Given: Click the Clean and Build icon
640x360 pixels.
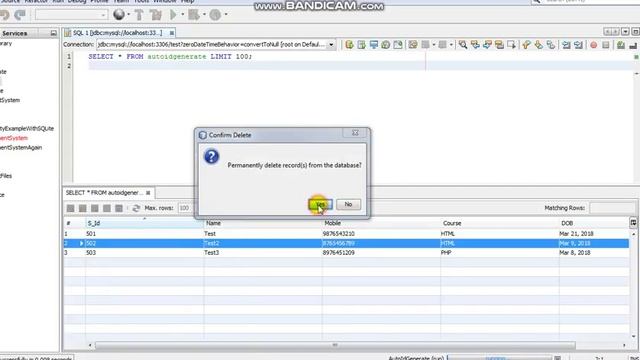Looking at the screenshot, I should click(156, 15).
